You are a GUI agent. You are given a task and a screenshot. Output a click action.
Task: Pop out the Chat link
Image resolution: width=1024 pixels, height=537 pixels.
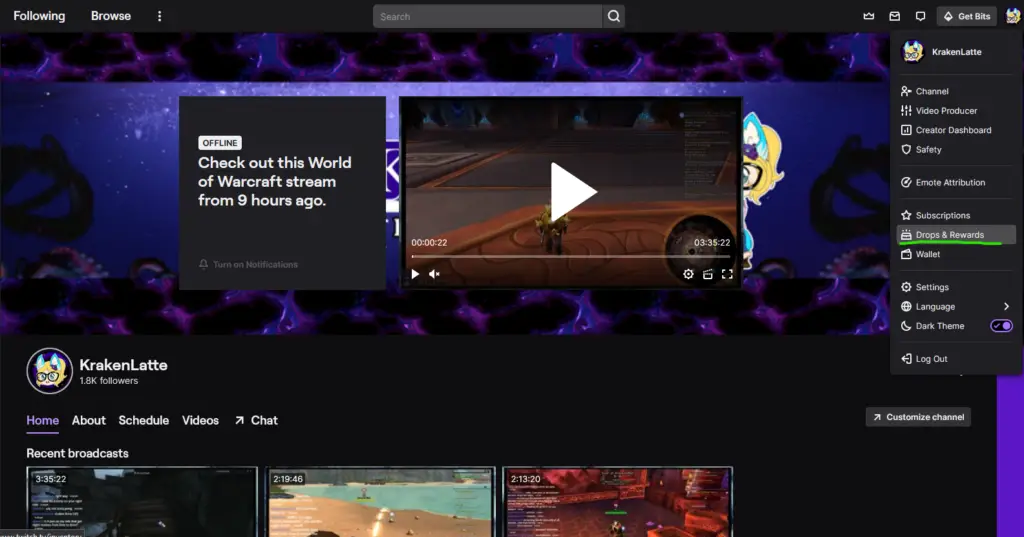pos(256,421)
